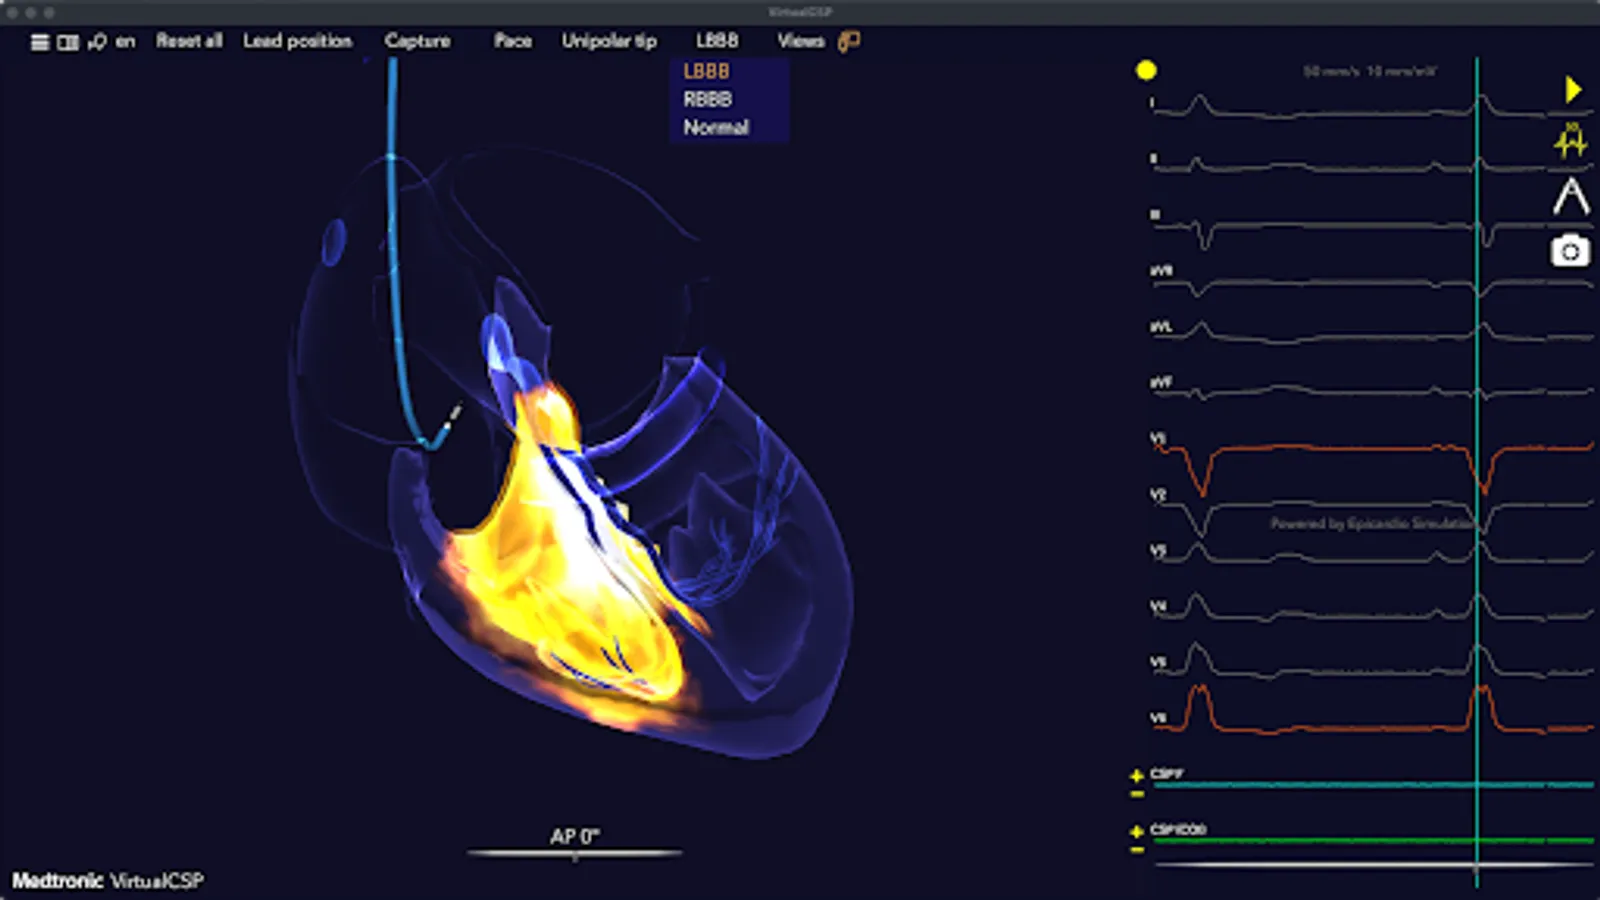Click the orange lock icon near Views
The width and height of the screenshot is (1600, 900).
849,42
